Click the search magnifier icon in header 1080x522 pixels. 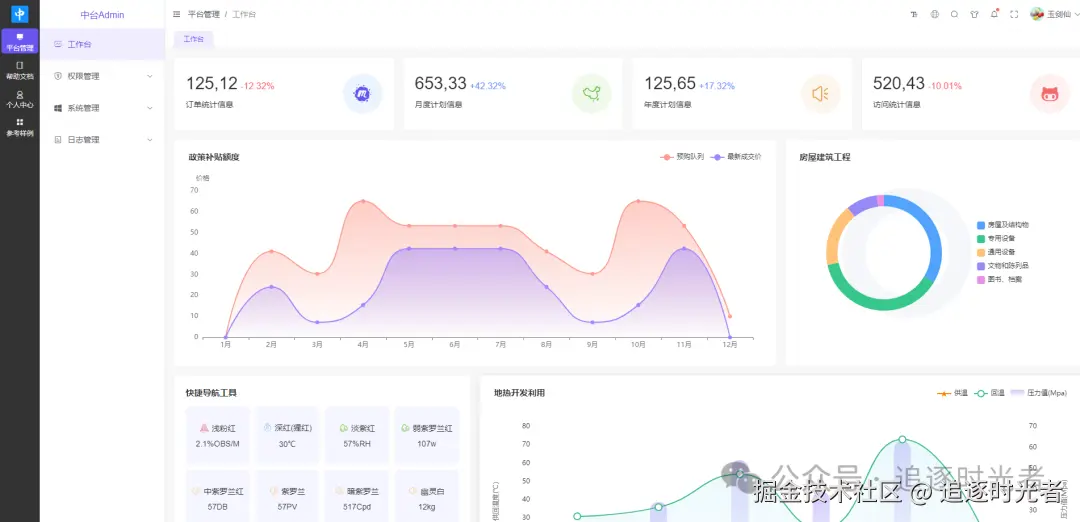954,14
